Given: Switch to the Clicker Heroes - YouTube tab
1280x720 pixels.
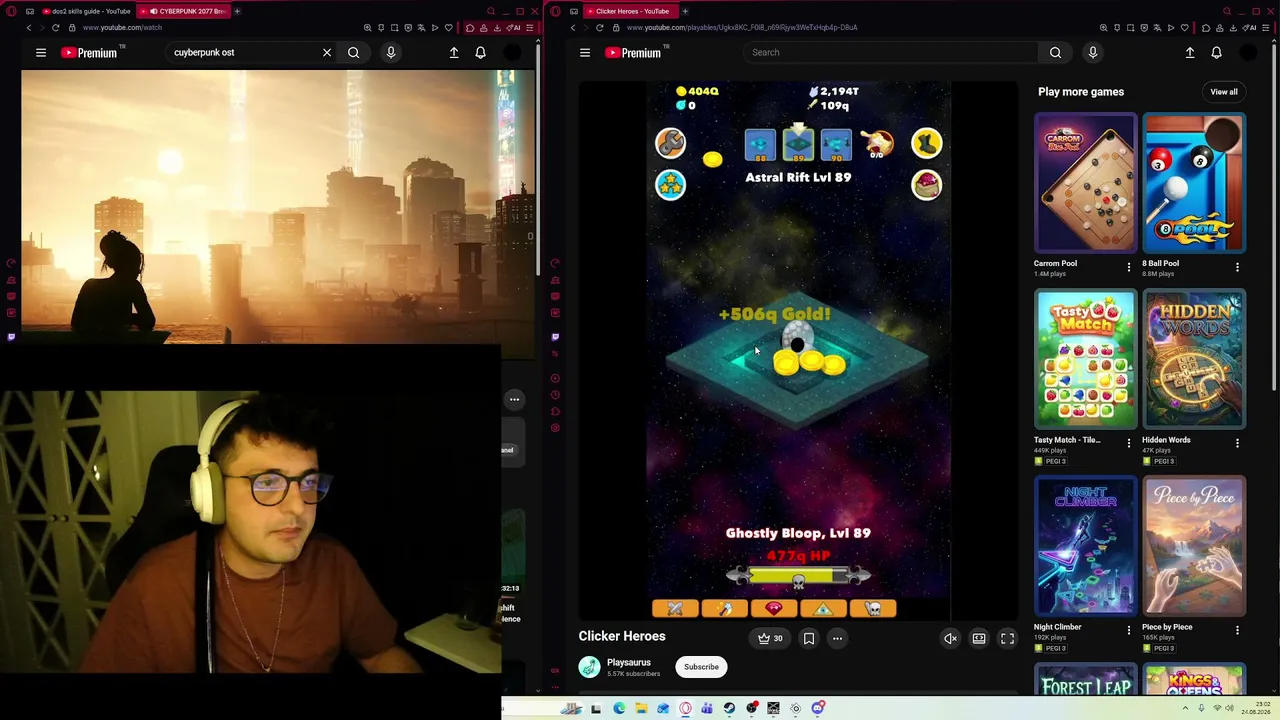Looking at the screenshot, I should 630,11.
